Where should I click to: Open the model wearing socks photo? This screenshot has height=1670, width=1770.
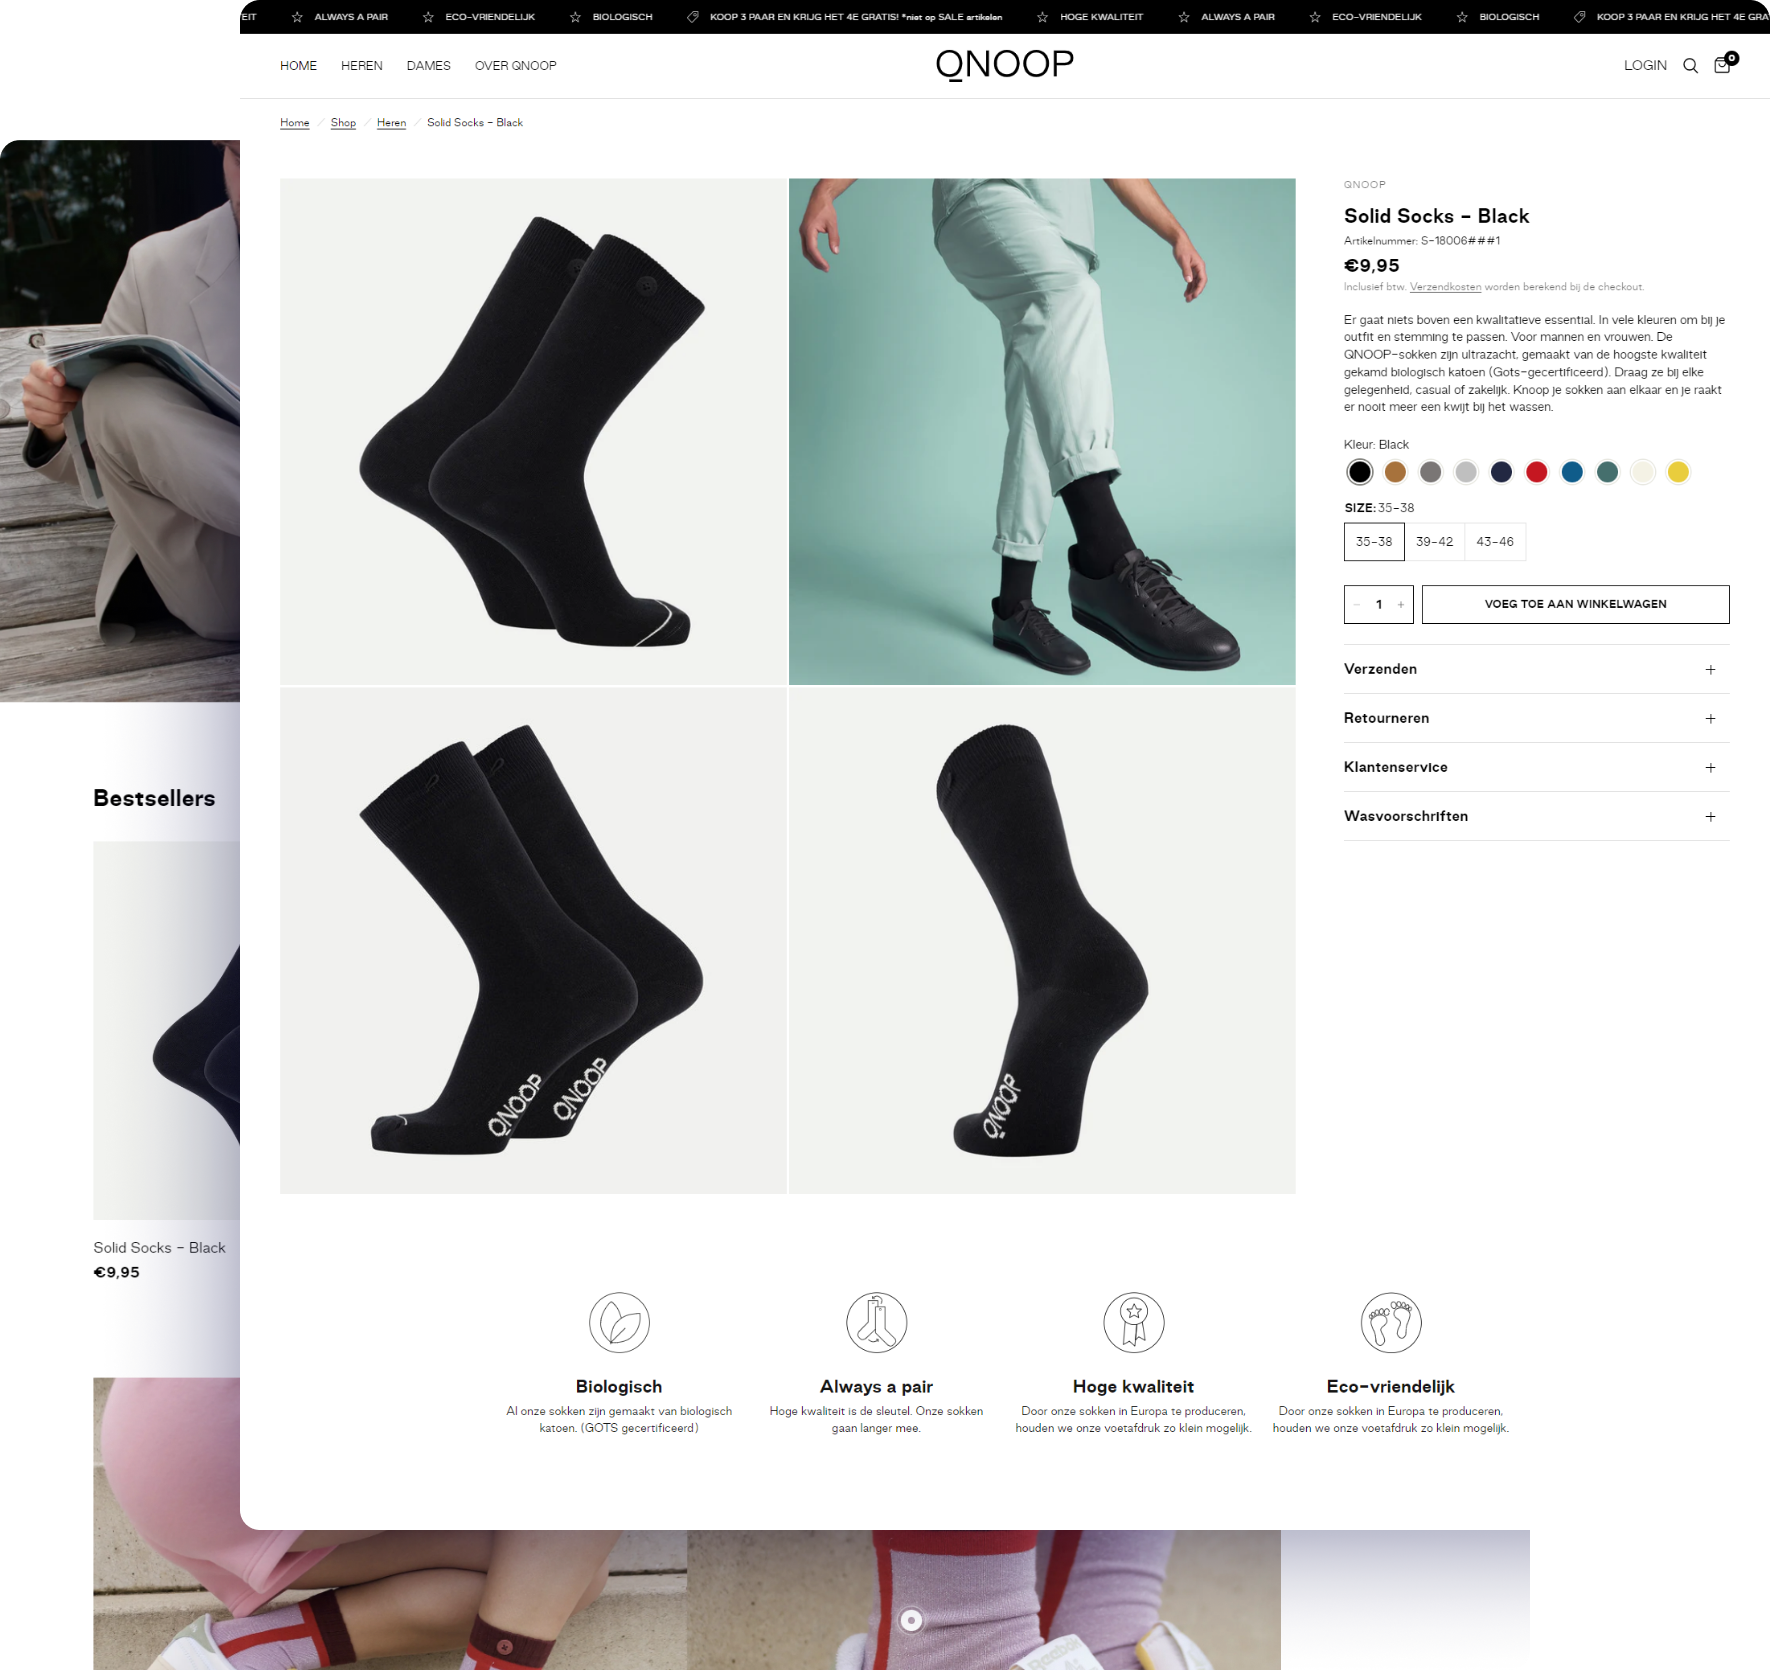(x=1042, y=432)
